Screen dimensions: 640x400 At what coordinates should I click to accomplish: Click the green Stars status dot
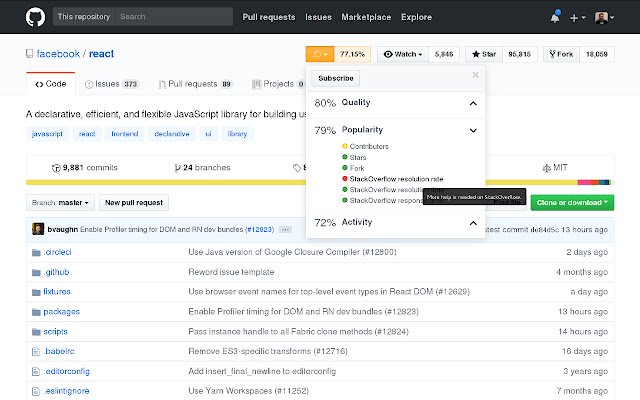pyautogui.click(x=344, y=157)
